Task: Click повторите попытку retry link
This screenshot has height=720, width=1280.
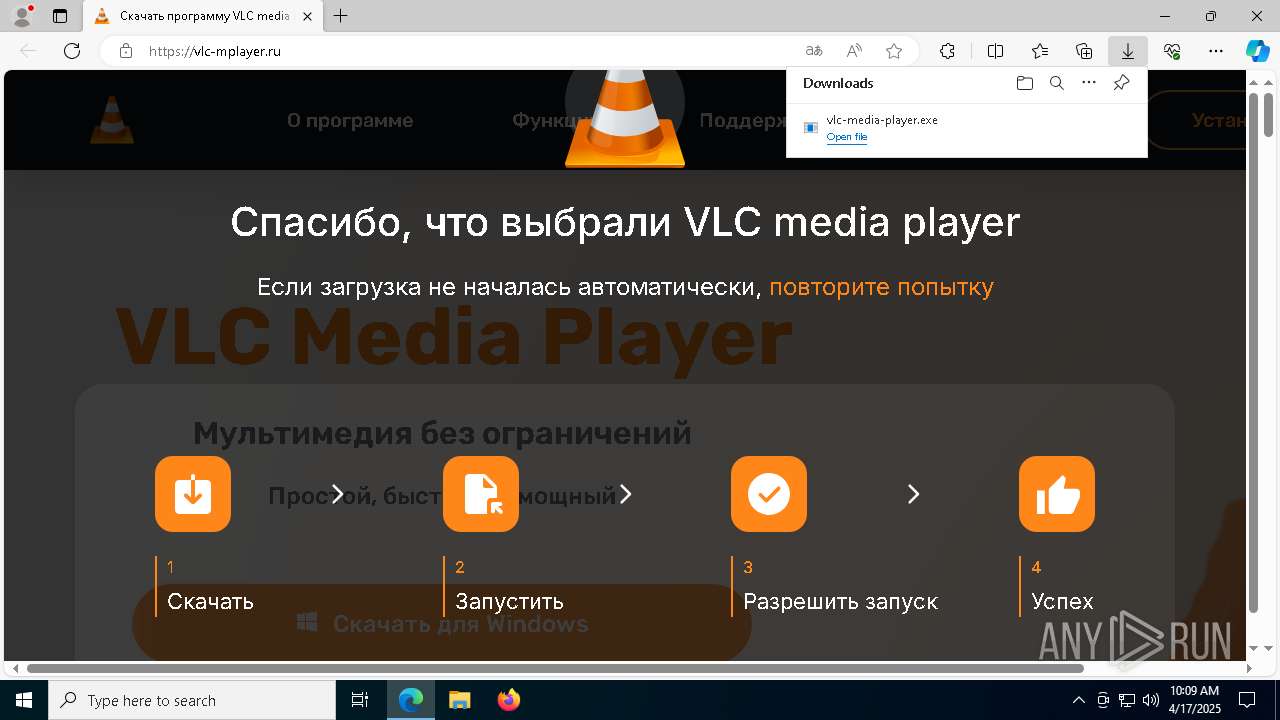Action: tap(881, 287)
